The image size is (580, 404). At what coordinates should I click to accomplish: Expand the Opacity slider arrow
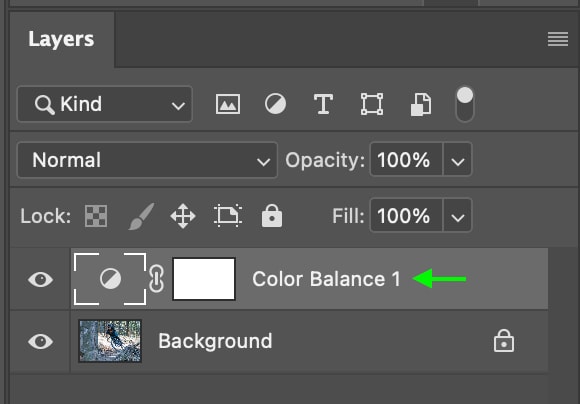pos(458,160)
